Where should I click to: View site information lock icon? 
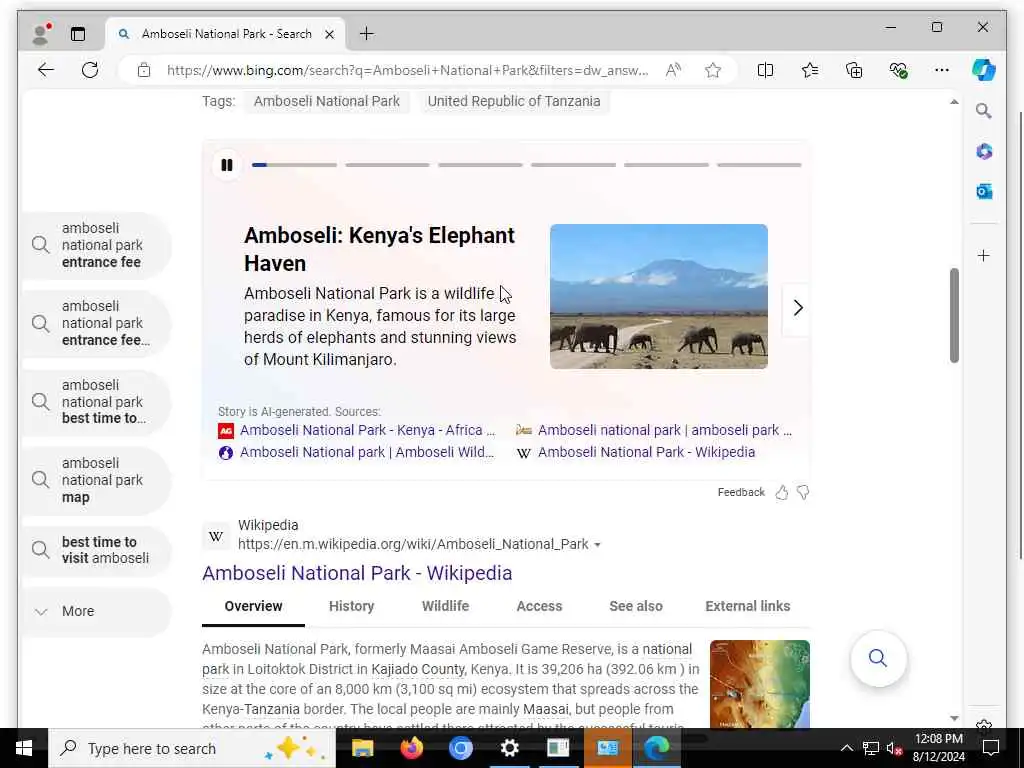[144, 70]
